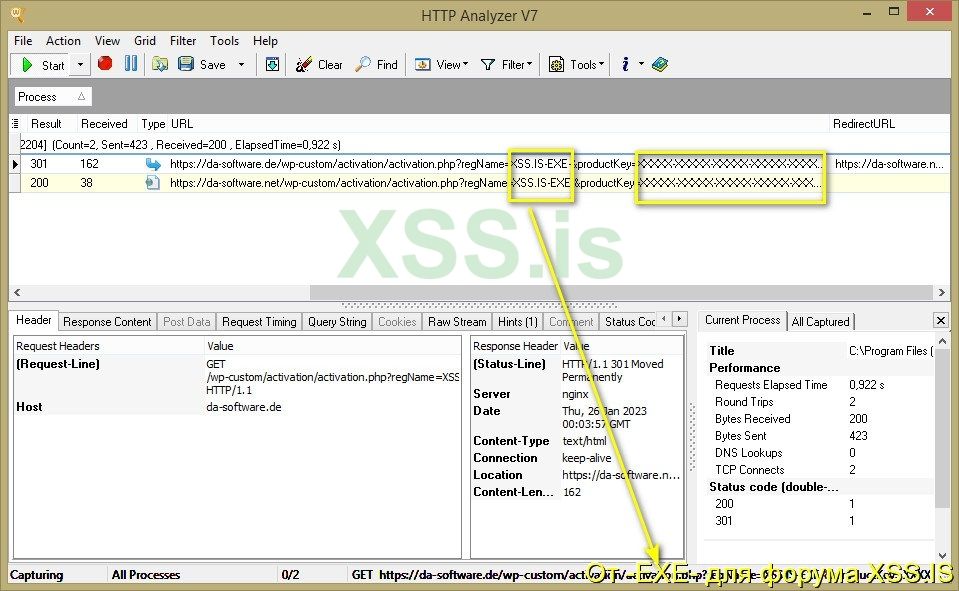The width and height of the screenshot is (959, 591).
Task: Switch to the All Captured tab
Action: coord(821,321)
